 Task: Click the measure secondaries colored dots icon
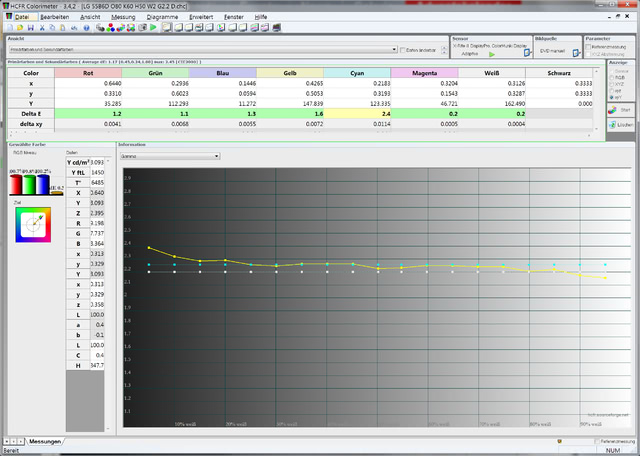121,28
